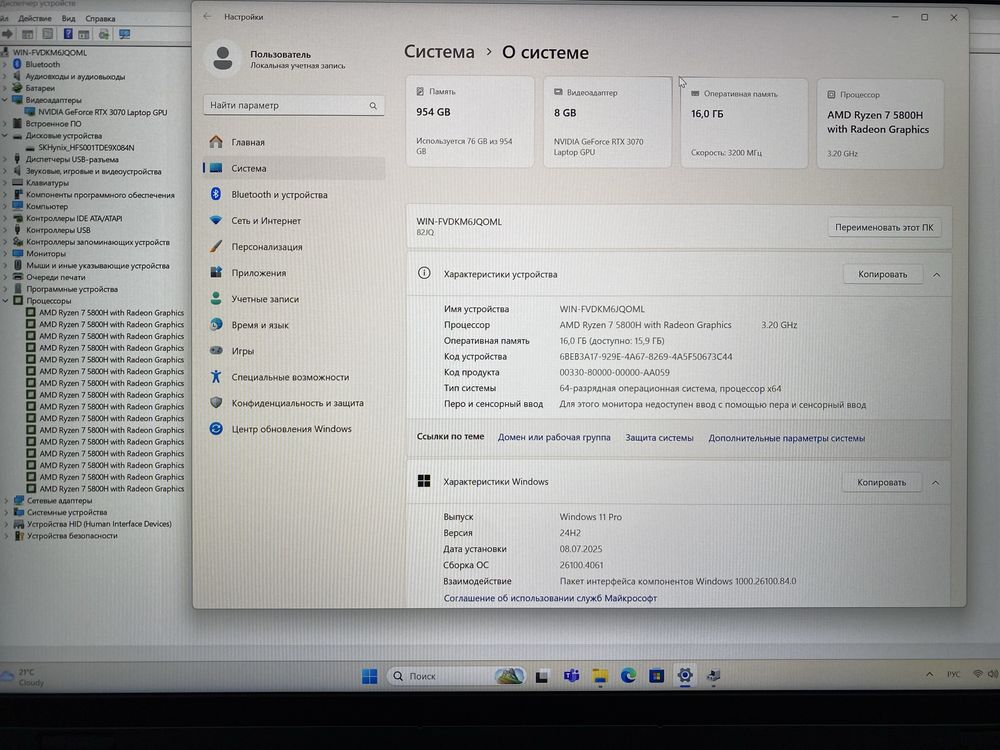Screen dimensions: 1000x750
Task: Click the РУС language indicator in the tray
Action: (953, 674)
